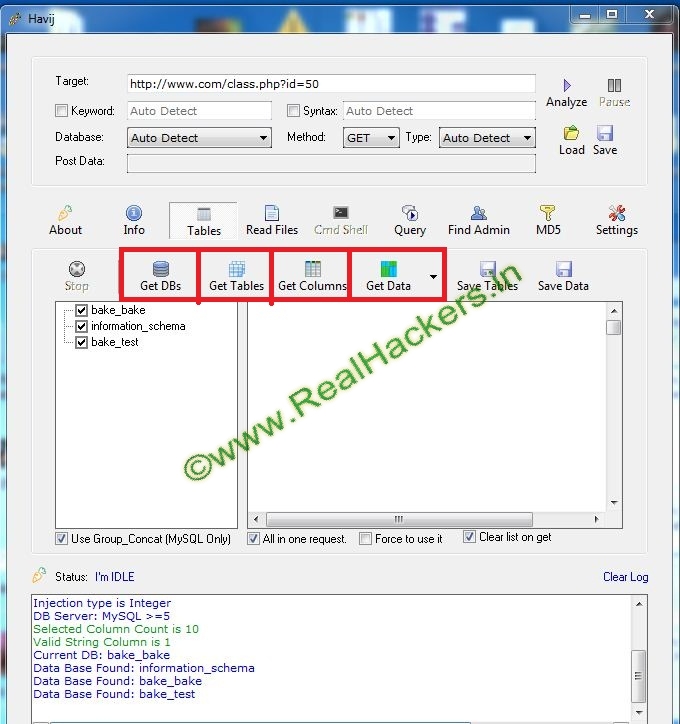This screenshot has height=724, width=680.
Task: Click the data pane scroll right arrow
Action: point(596,519)
